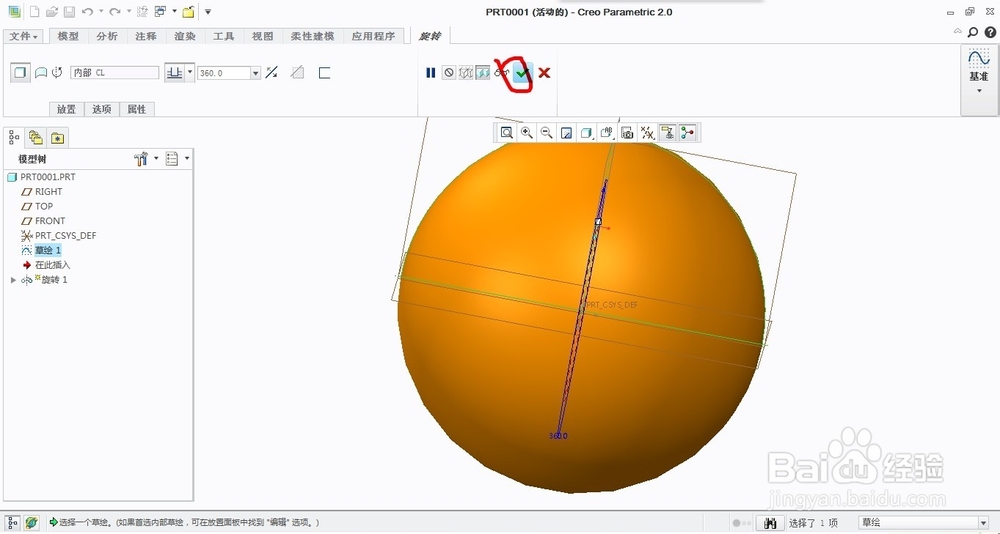
Task: Click the Zoom out icon
Action: [547, 133]
